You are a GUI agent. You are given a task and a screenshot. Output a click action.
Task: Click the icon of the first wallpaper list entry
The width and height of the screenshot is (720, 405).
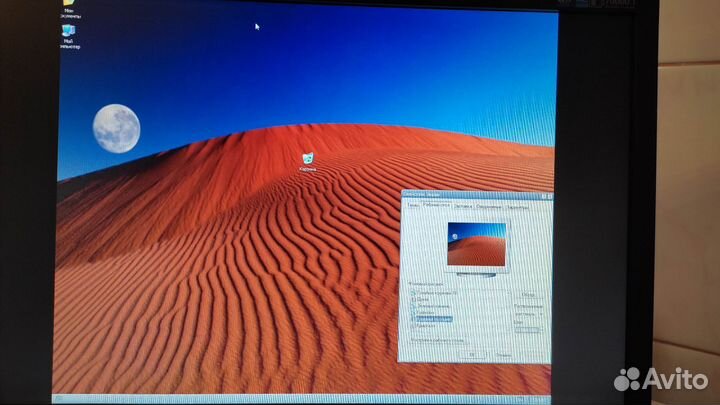[x=413, y=292]
